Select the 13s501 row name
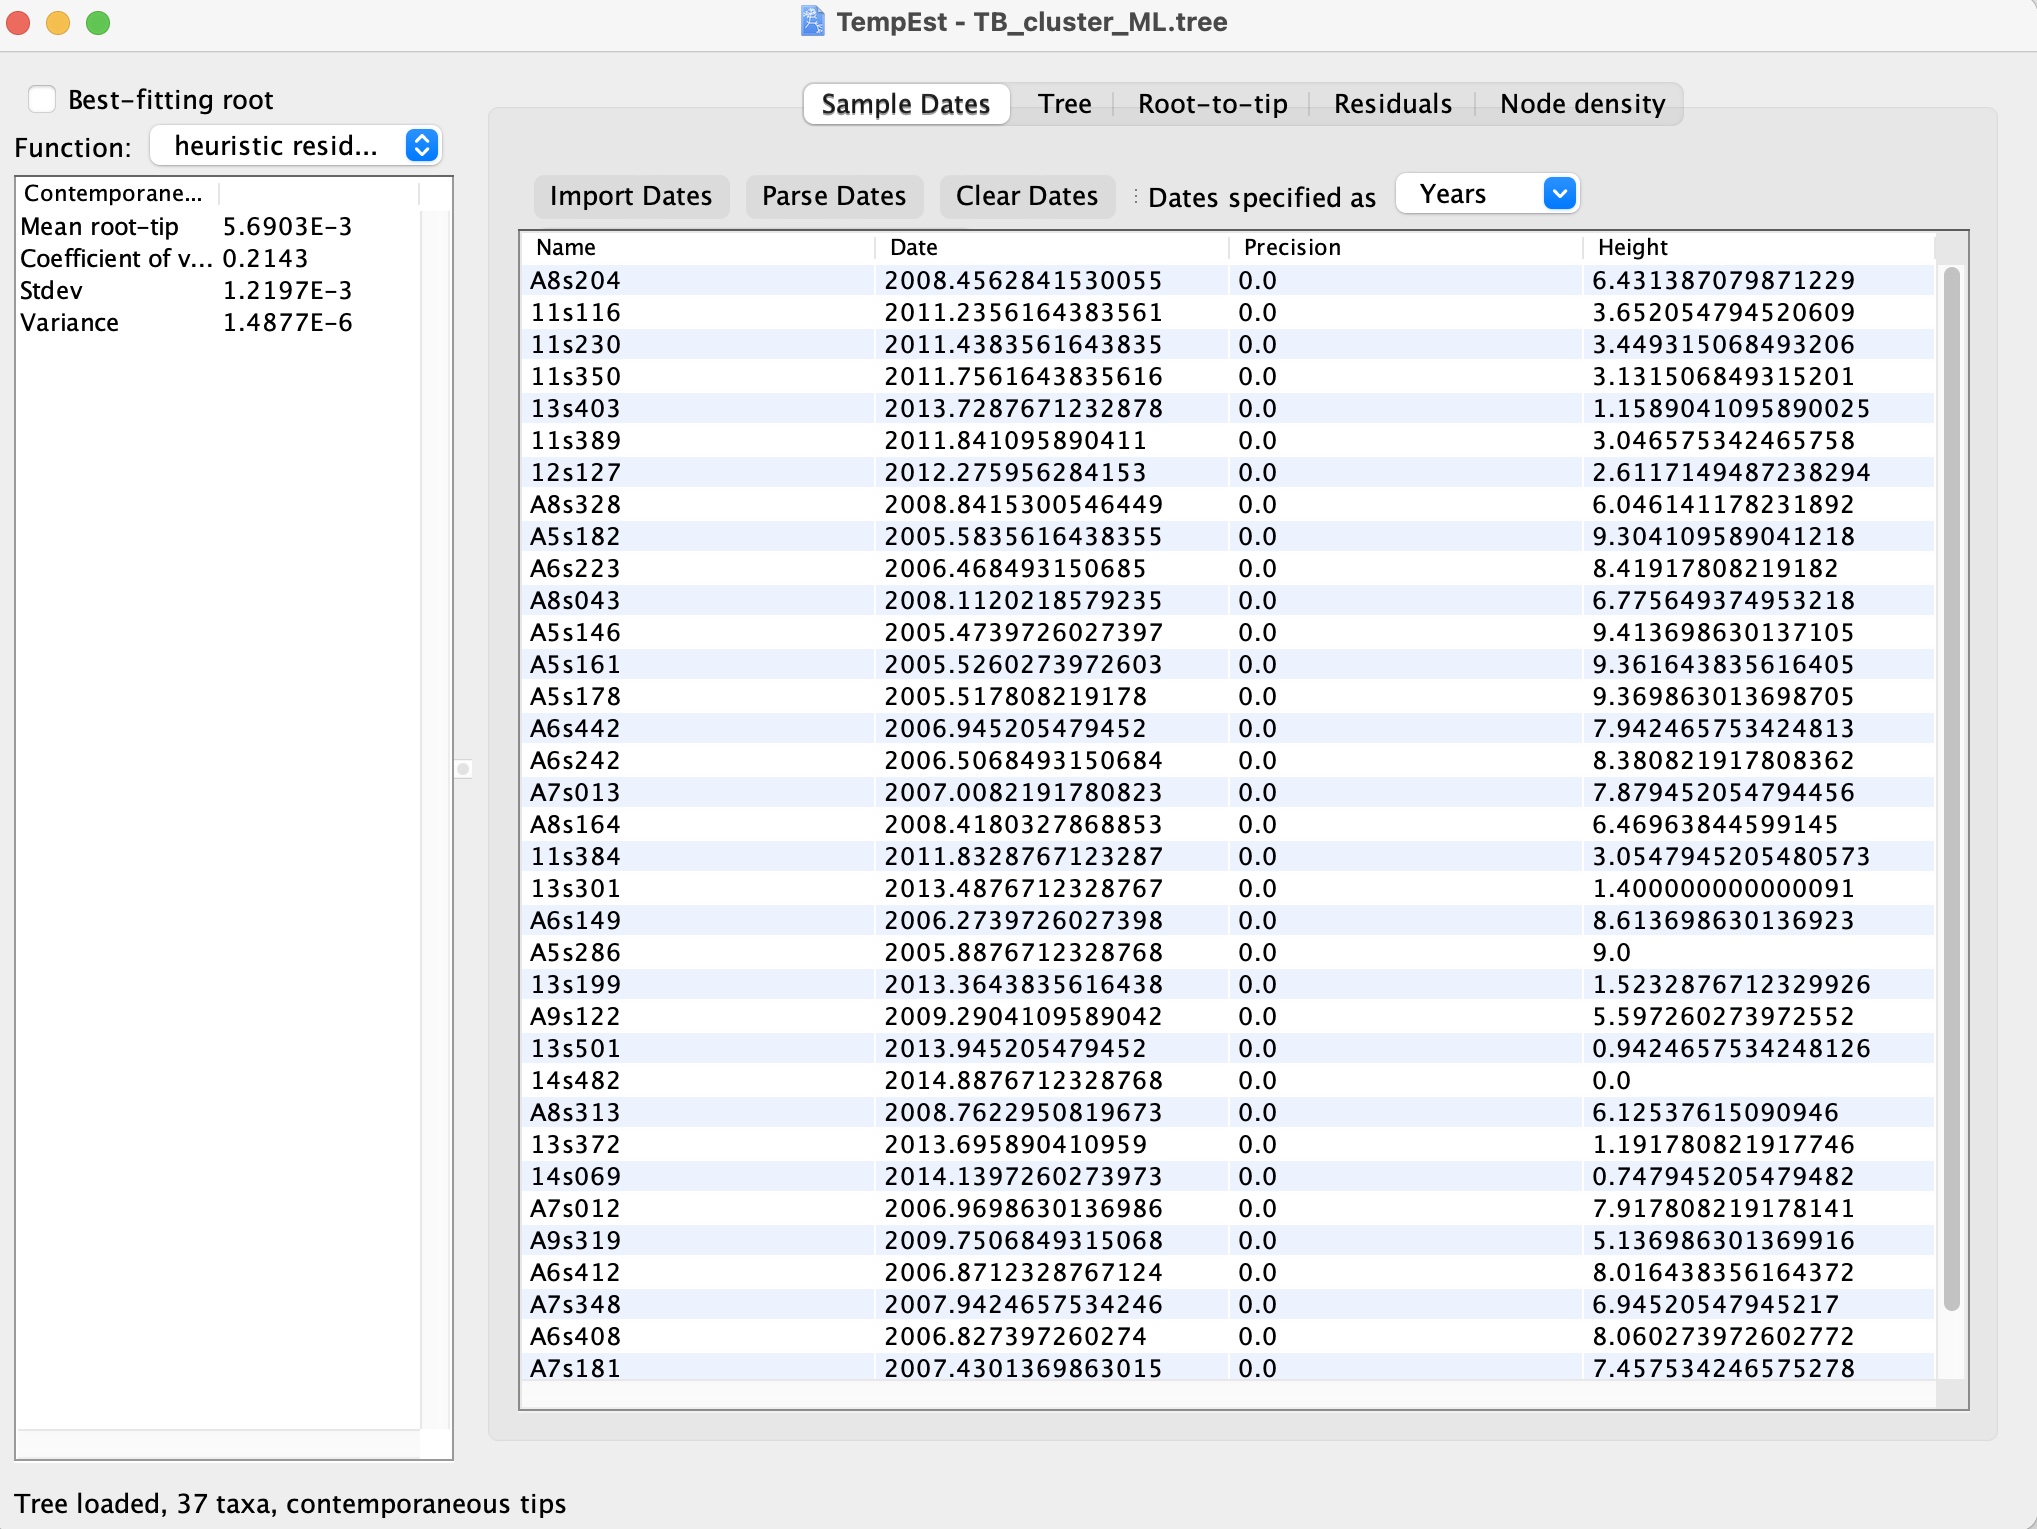The image size is (2037, 1529). (575, 1048)
